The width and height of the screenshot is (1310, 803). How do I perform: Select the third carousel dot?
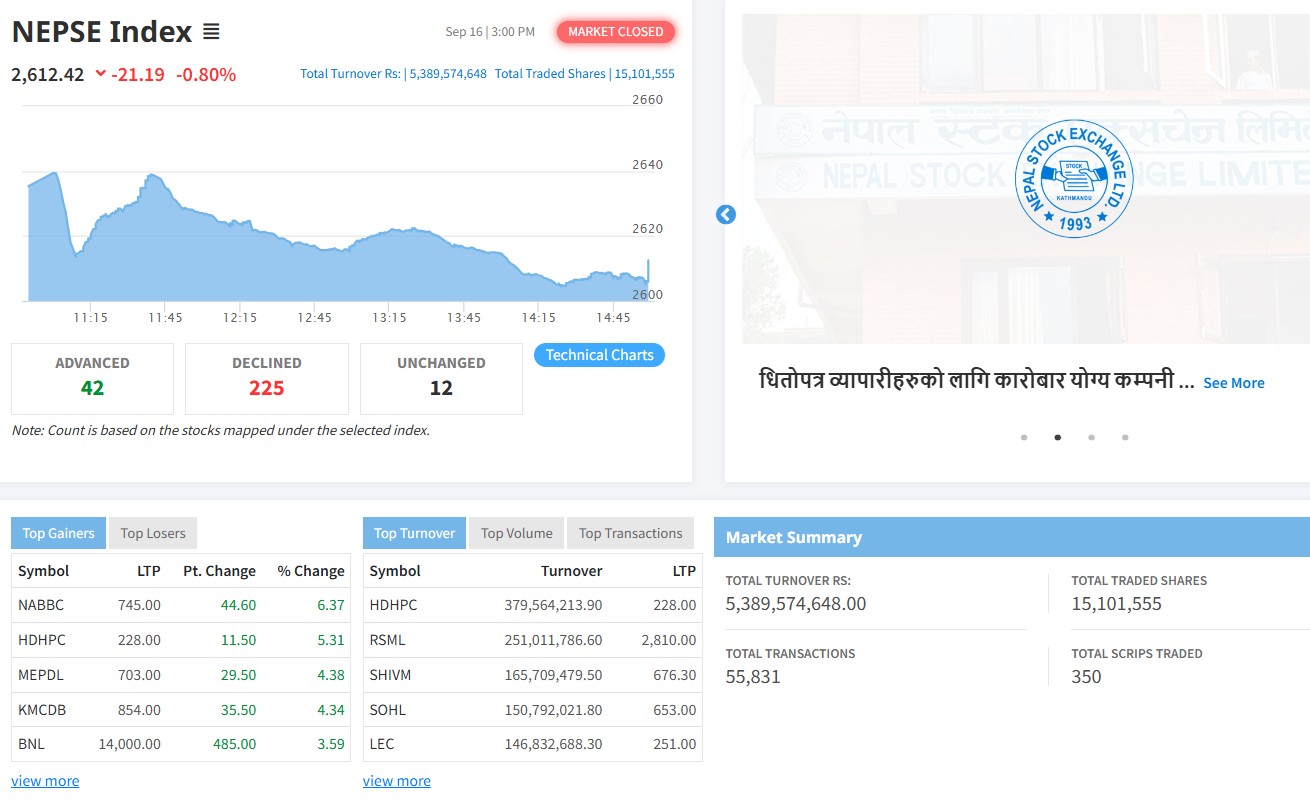(x=1091, y=437)
